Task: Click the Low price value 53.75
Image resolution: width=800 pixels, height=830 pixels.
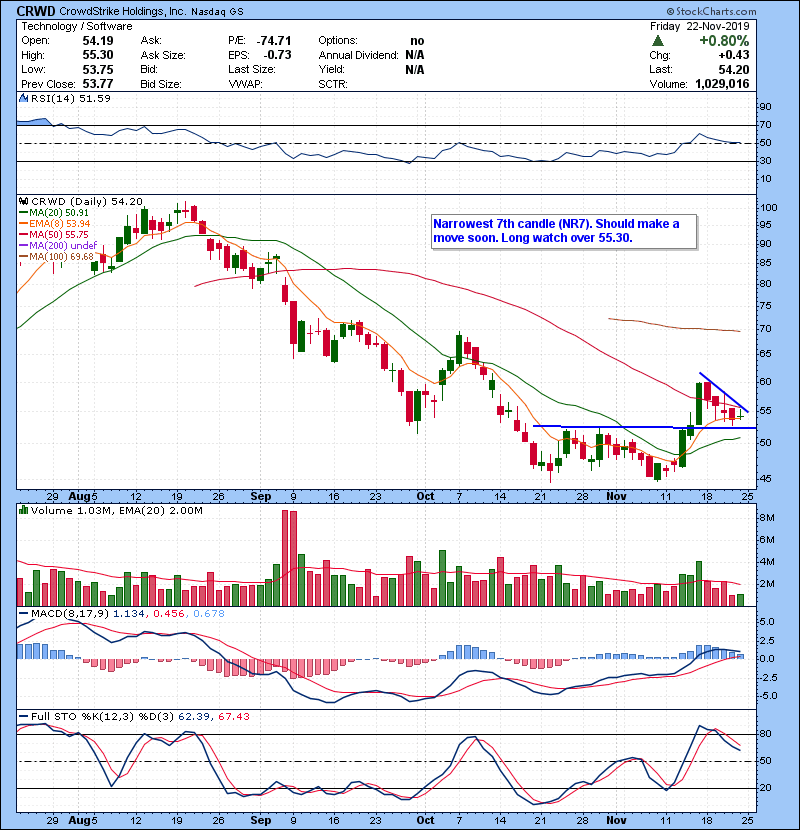Action: (x=98, y=69)
